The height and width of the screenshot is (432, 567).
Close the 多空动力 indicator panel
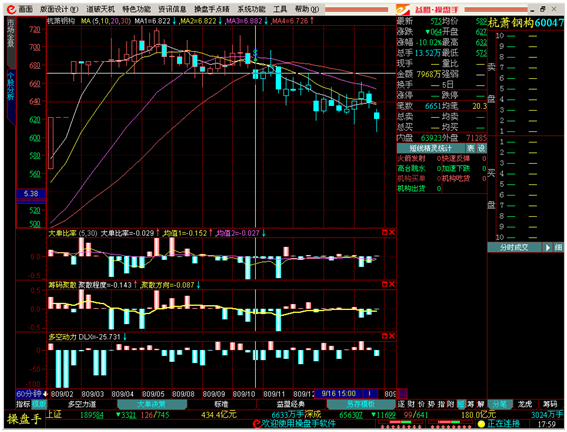tap(392, 336)
